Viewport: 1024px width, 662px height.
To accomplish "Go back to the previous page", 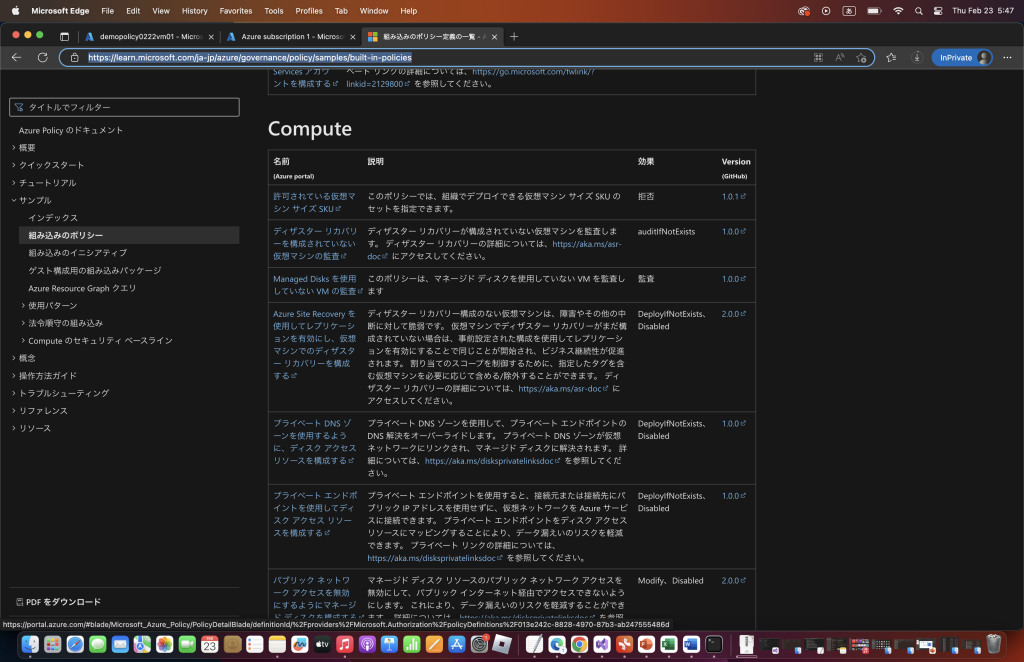I will pyautogui.click(x=16, y=57).
